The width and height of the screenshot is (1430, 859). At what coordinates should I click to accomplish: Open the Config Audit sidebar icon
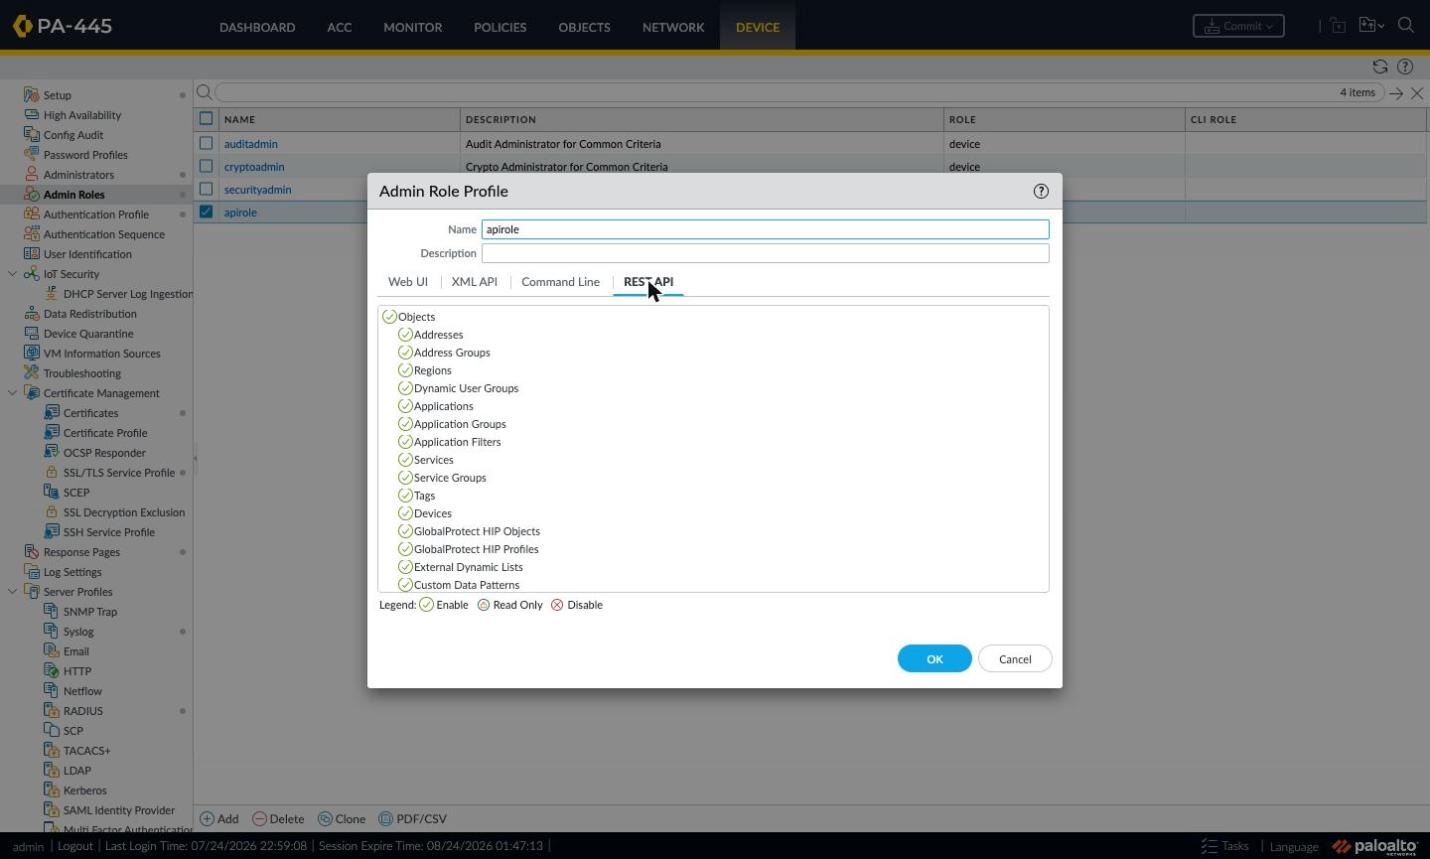coord(32,135)
